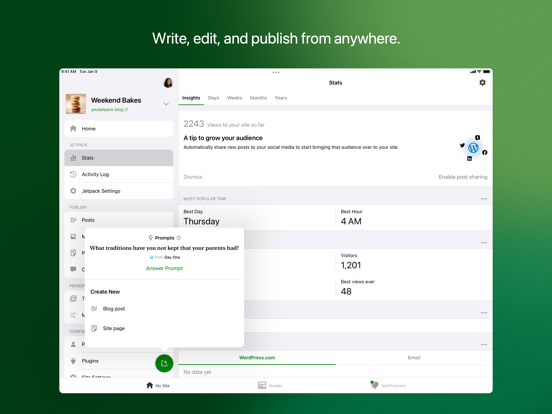
Task: Click the Day One source label
Action: point(172,257)
